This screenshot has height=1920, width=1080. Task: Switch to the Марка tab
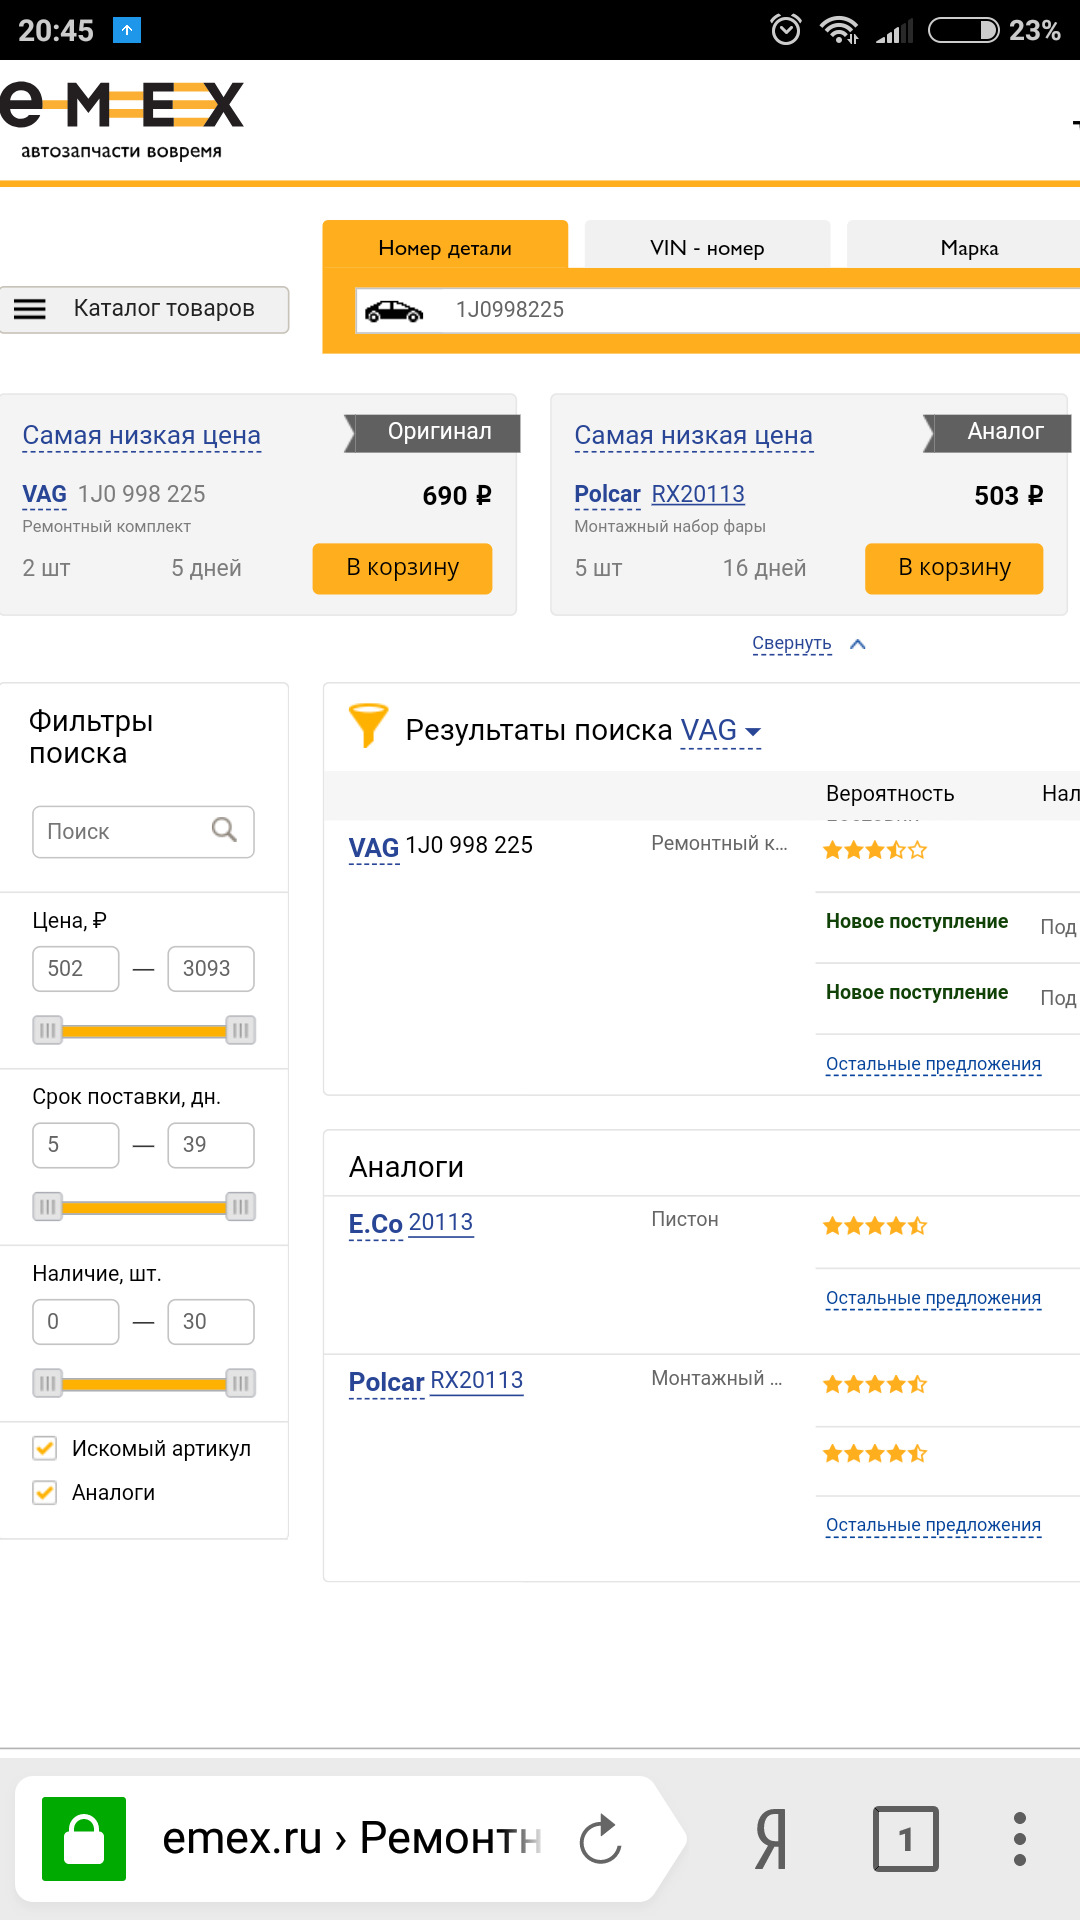[x=968, y=247]
